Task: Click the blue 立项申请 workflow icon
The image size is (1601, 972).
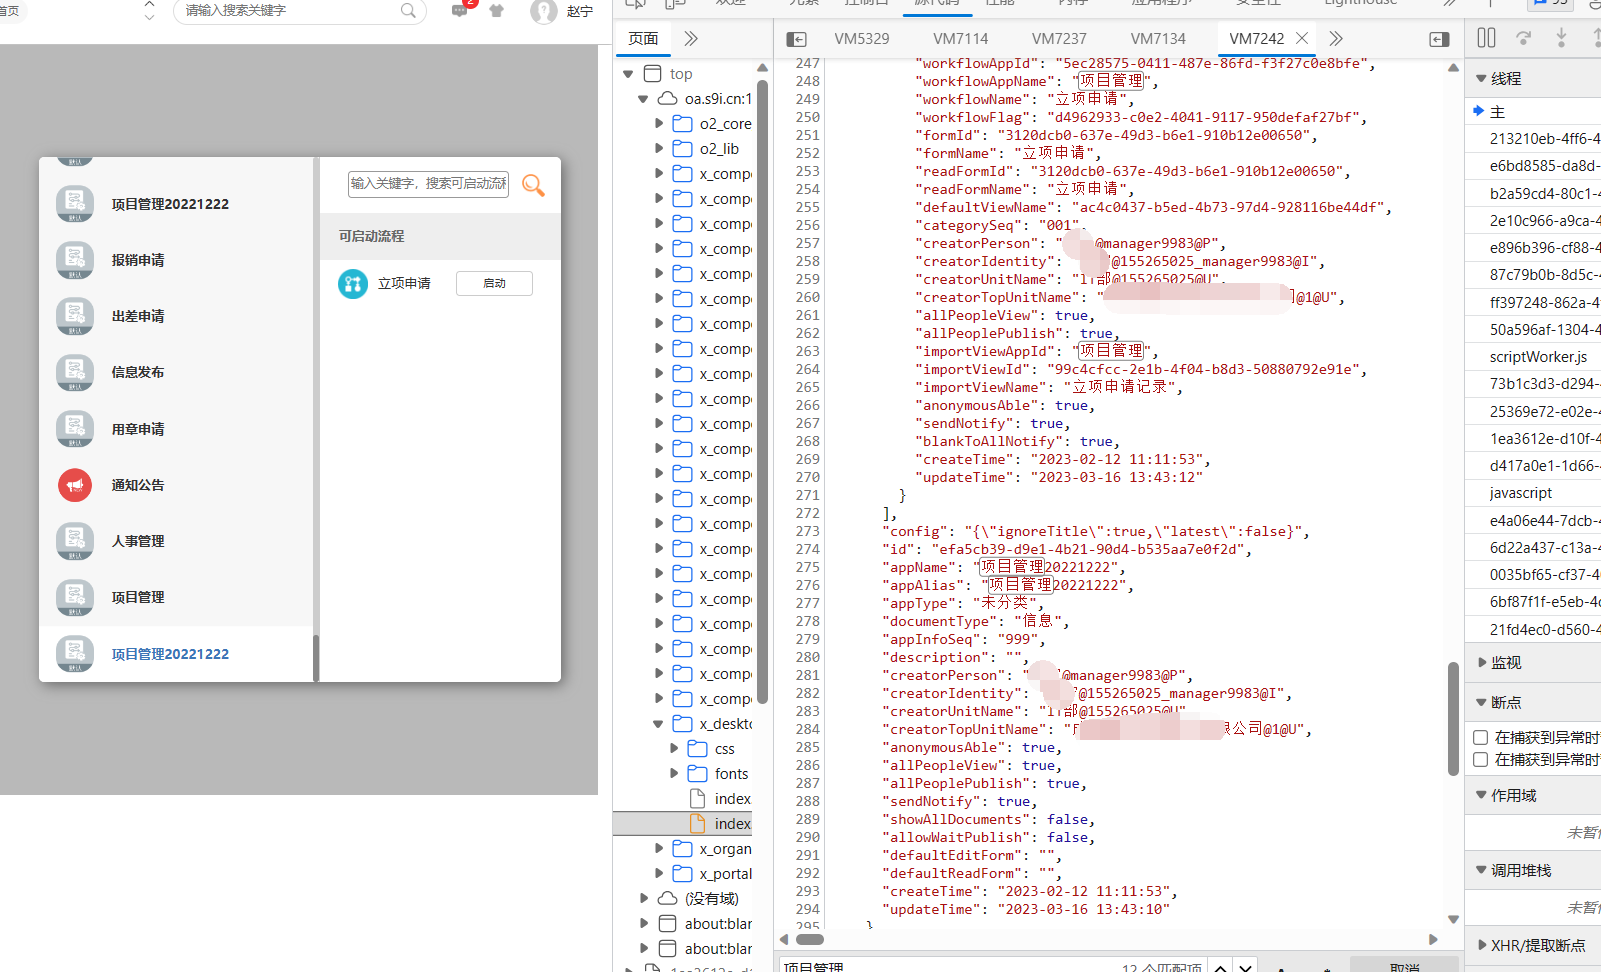Action: pos(353,284)
